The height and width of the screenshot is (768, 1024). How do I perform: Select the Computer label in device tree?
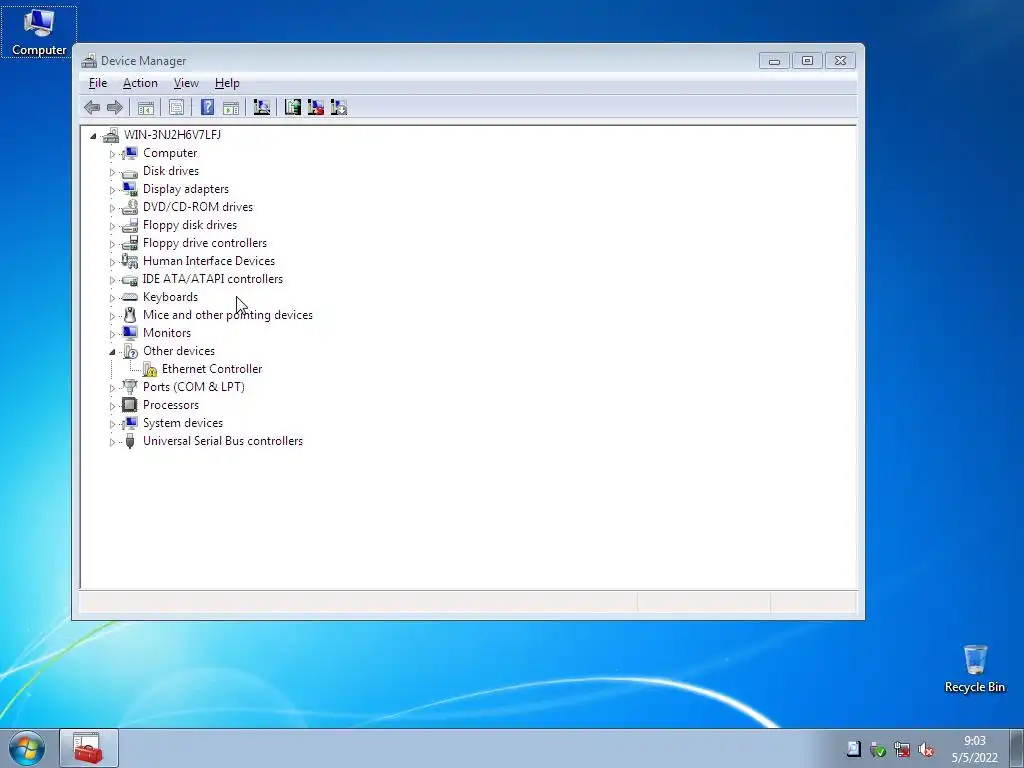(x=170, y=153)
